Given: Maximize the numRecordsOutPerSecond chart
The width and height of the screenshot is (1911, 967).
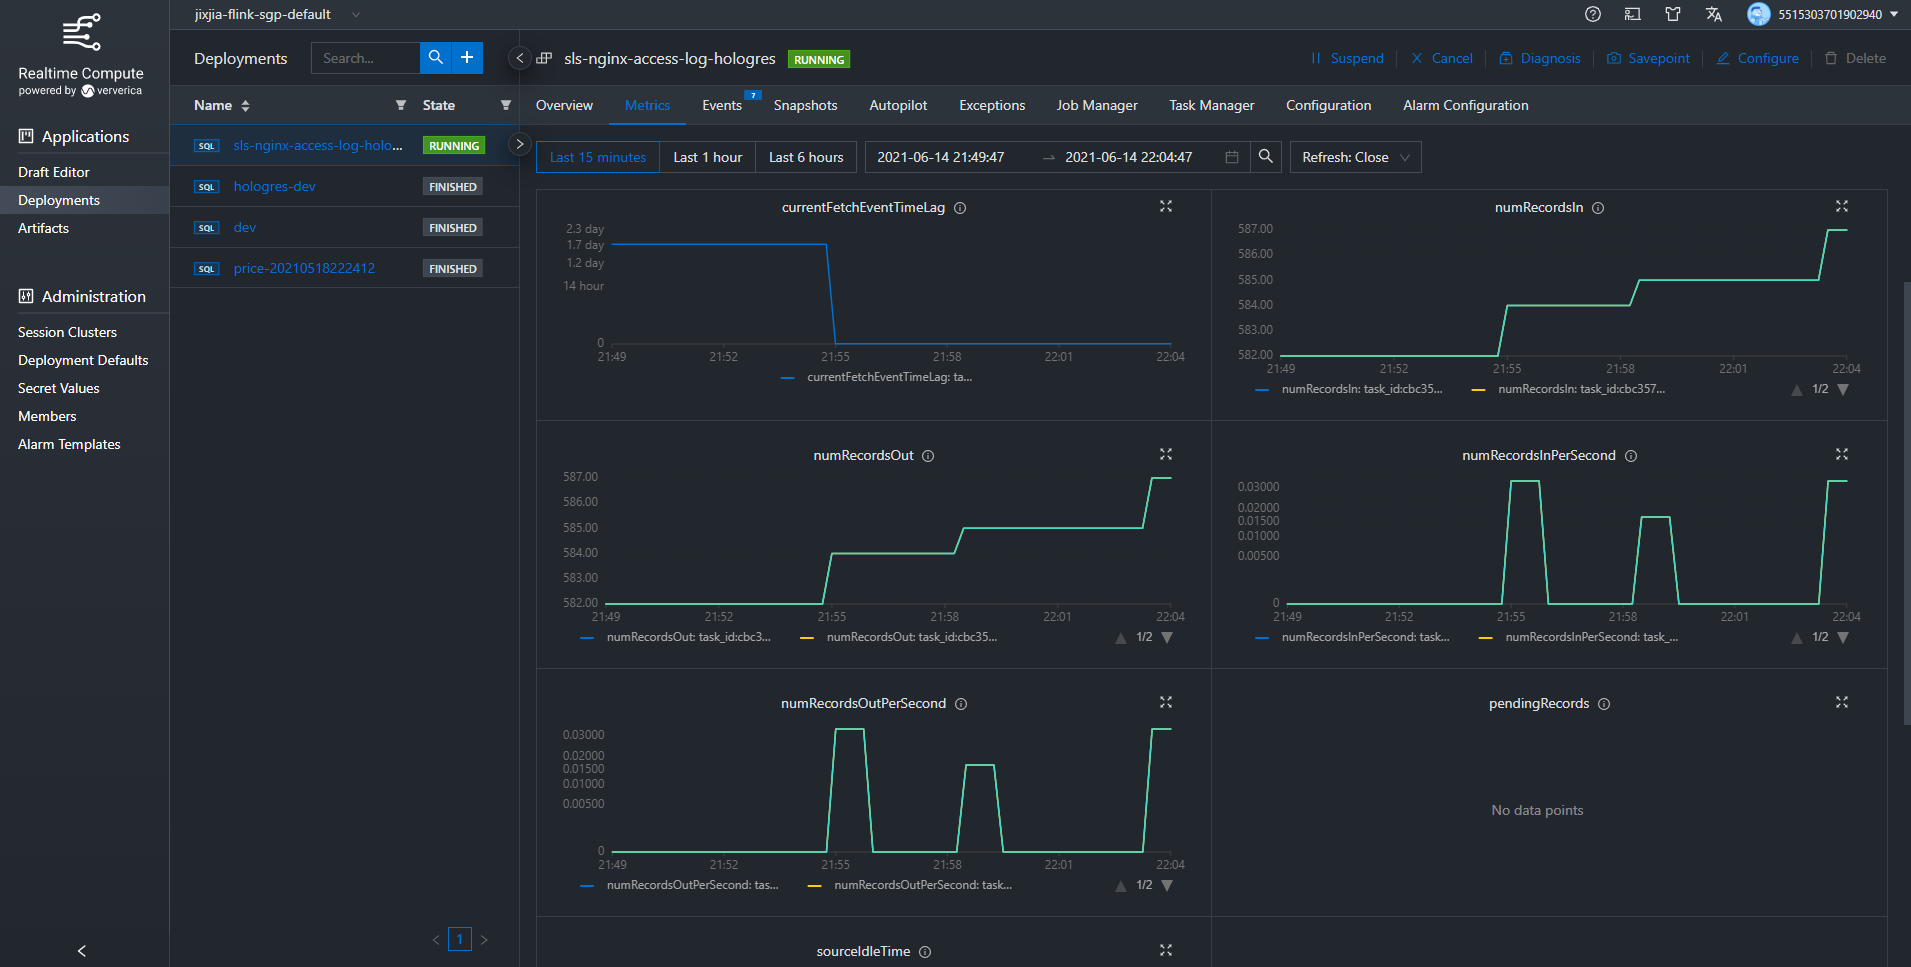Looking at the screenshot, I should (1166, 702).
